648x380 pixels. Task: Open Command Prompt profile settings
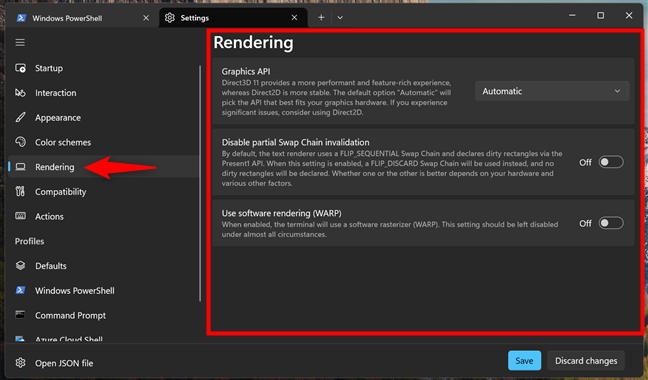pos(103,315)
